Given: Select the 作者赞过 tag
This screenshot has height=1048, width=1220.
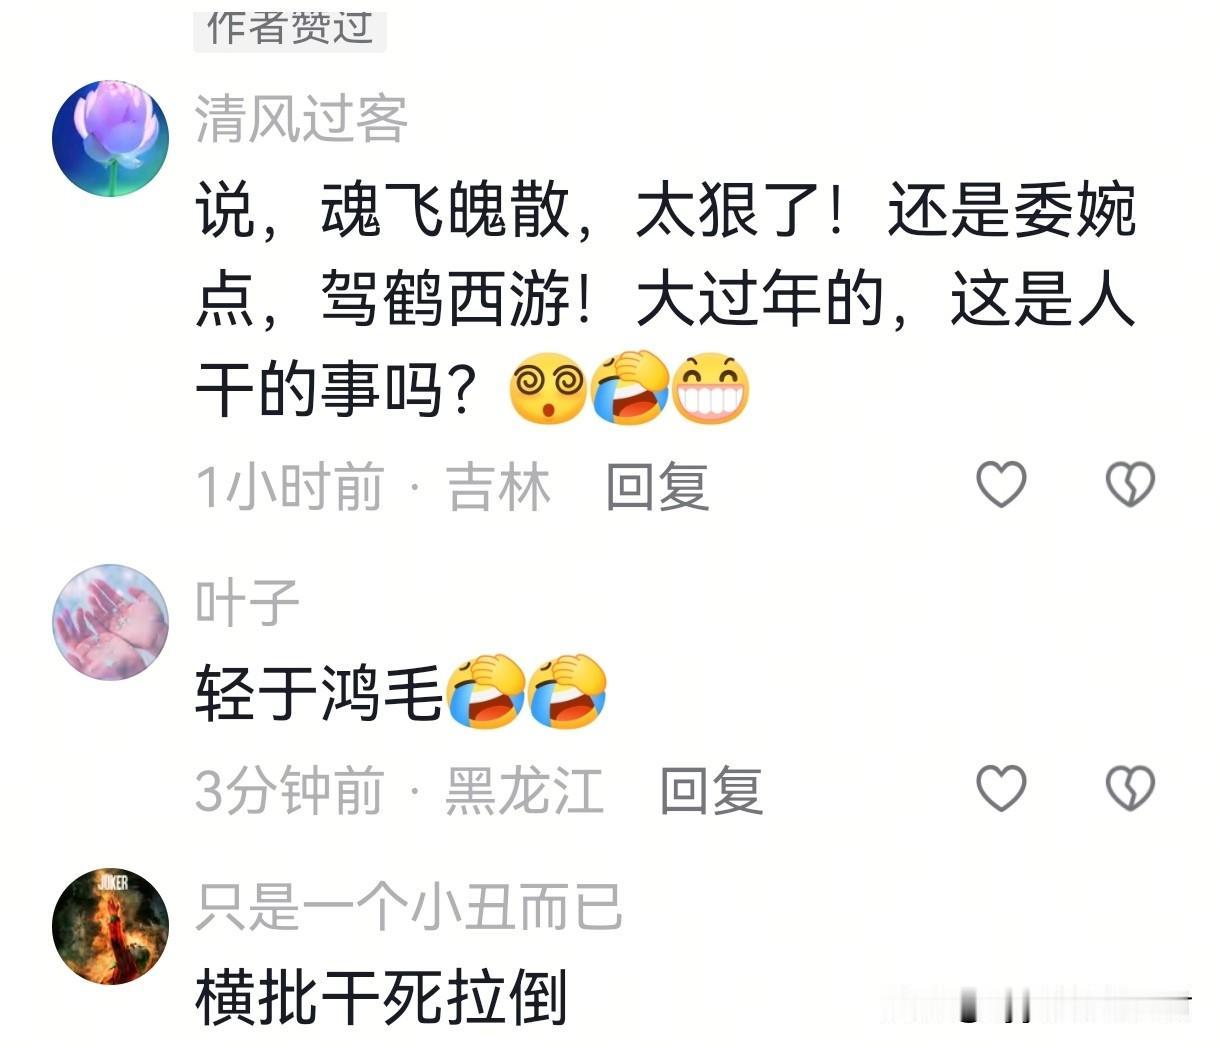Looking at the screenshot, I should coord(290,27).
